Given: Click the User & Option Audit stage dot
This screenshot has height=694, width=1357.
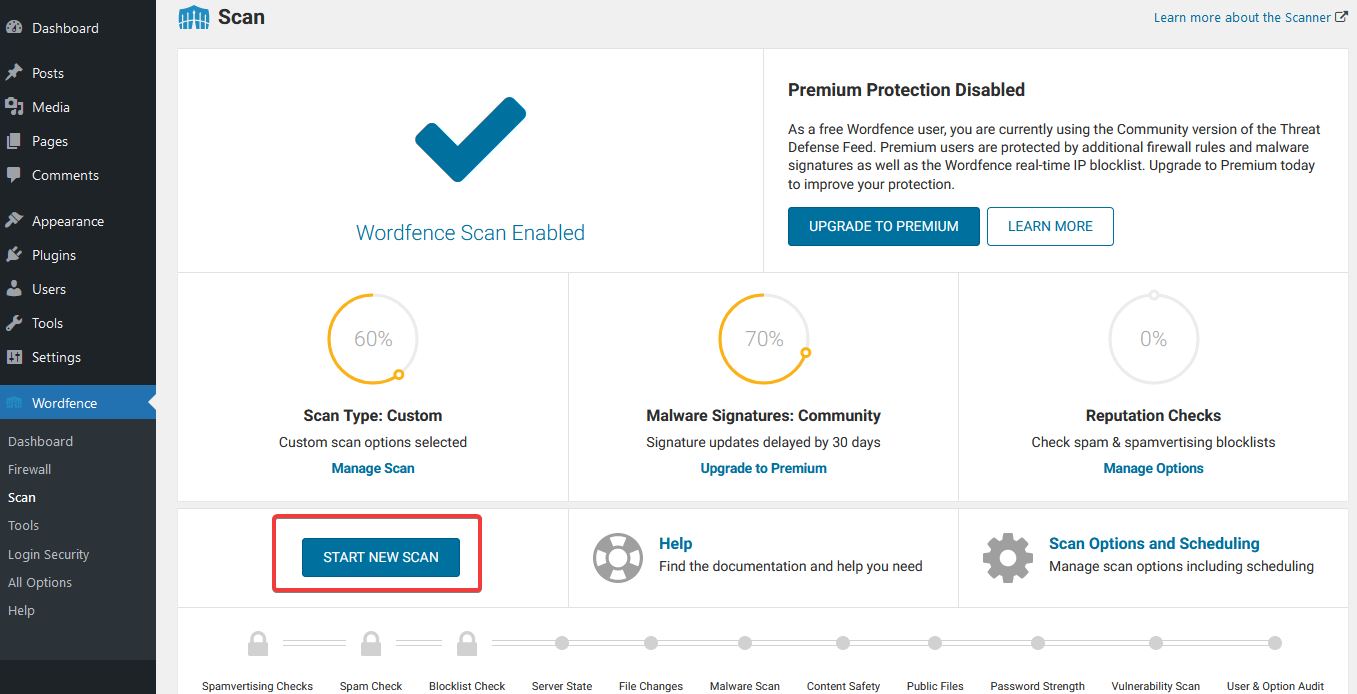Looking at the screenshot, I should click(1275, 643).
